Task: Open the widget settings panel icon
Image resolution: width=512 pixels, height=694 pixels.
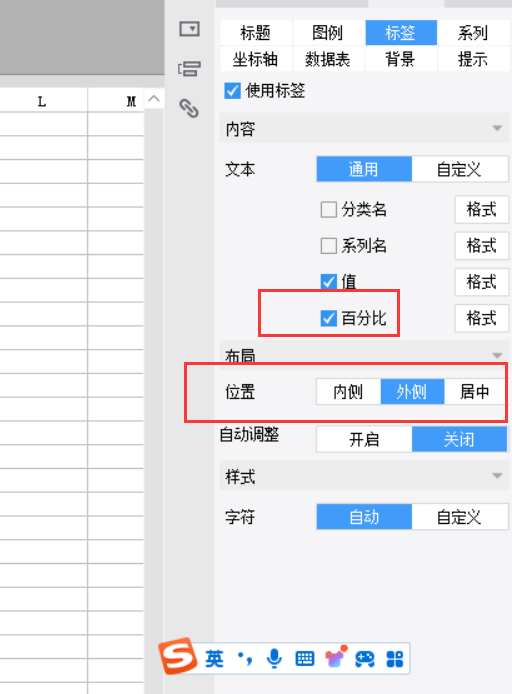Action: (189, 29)
